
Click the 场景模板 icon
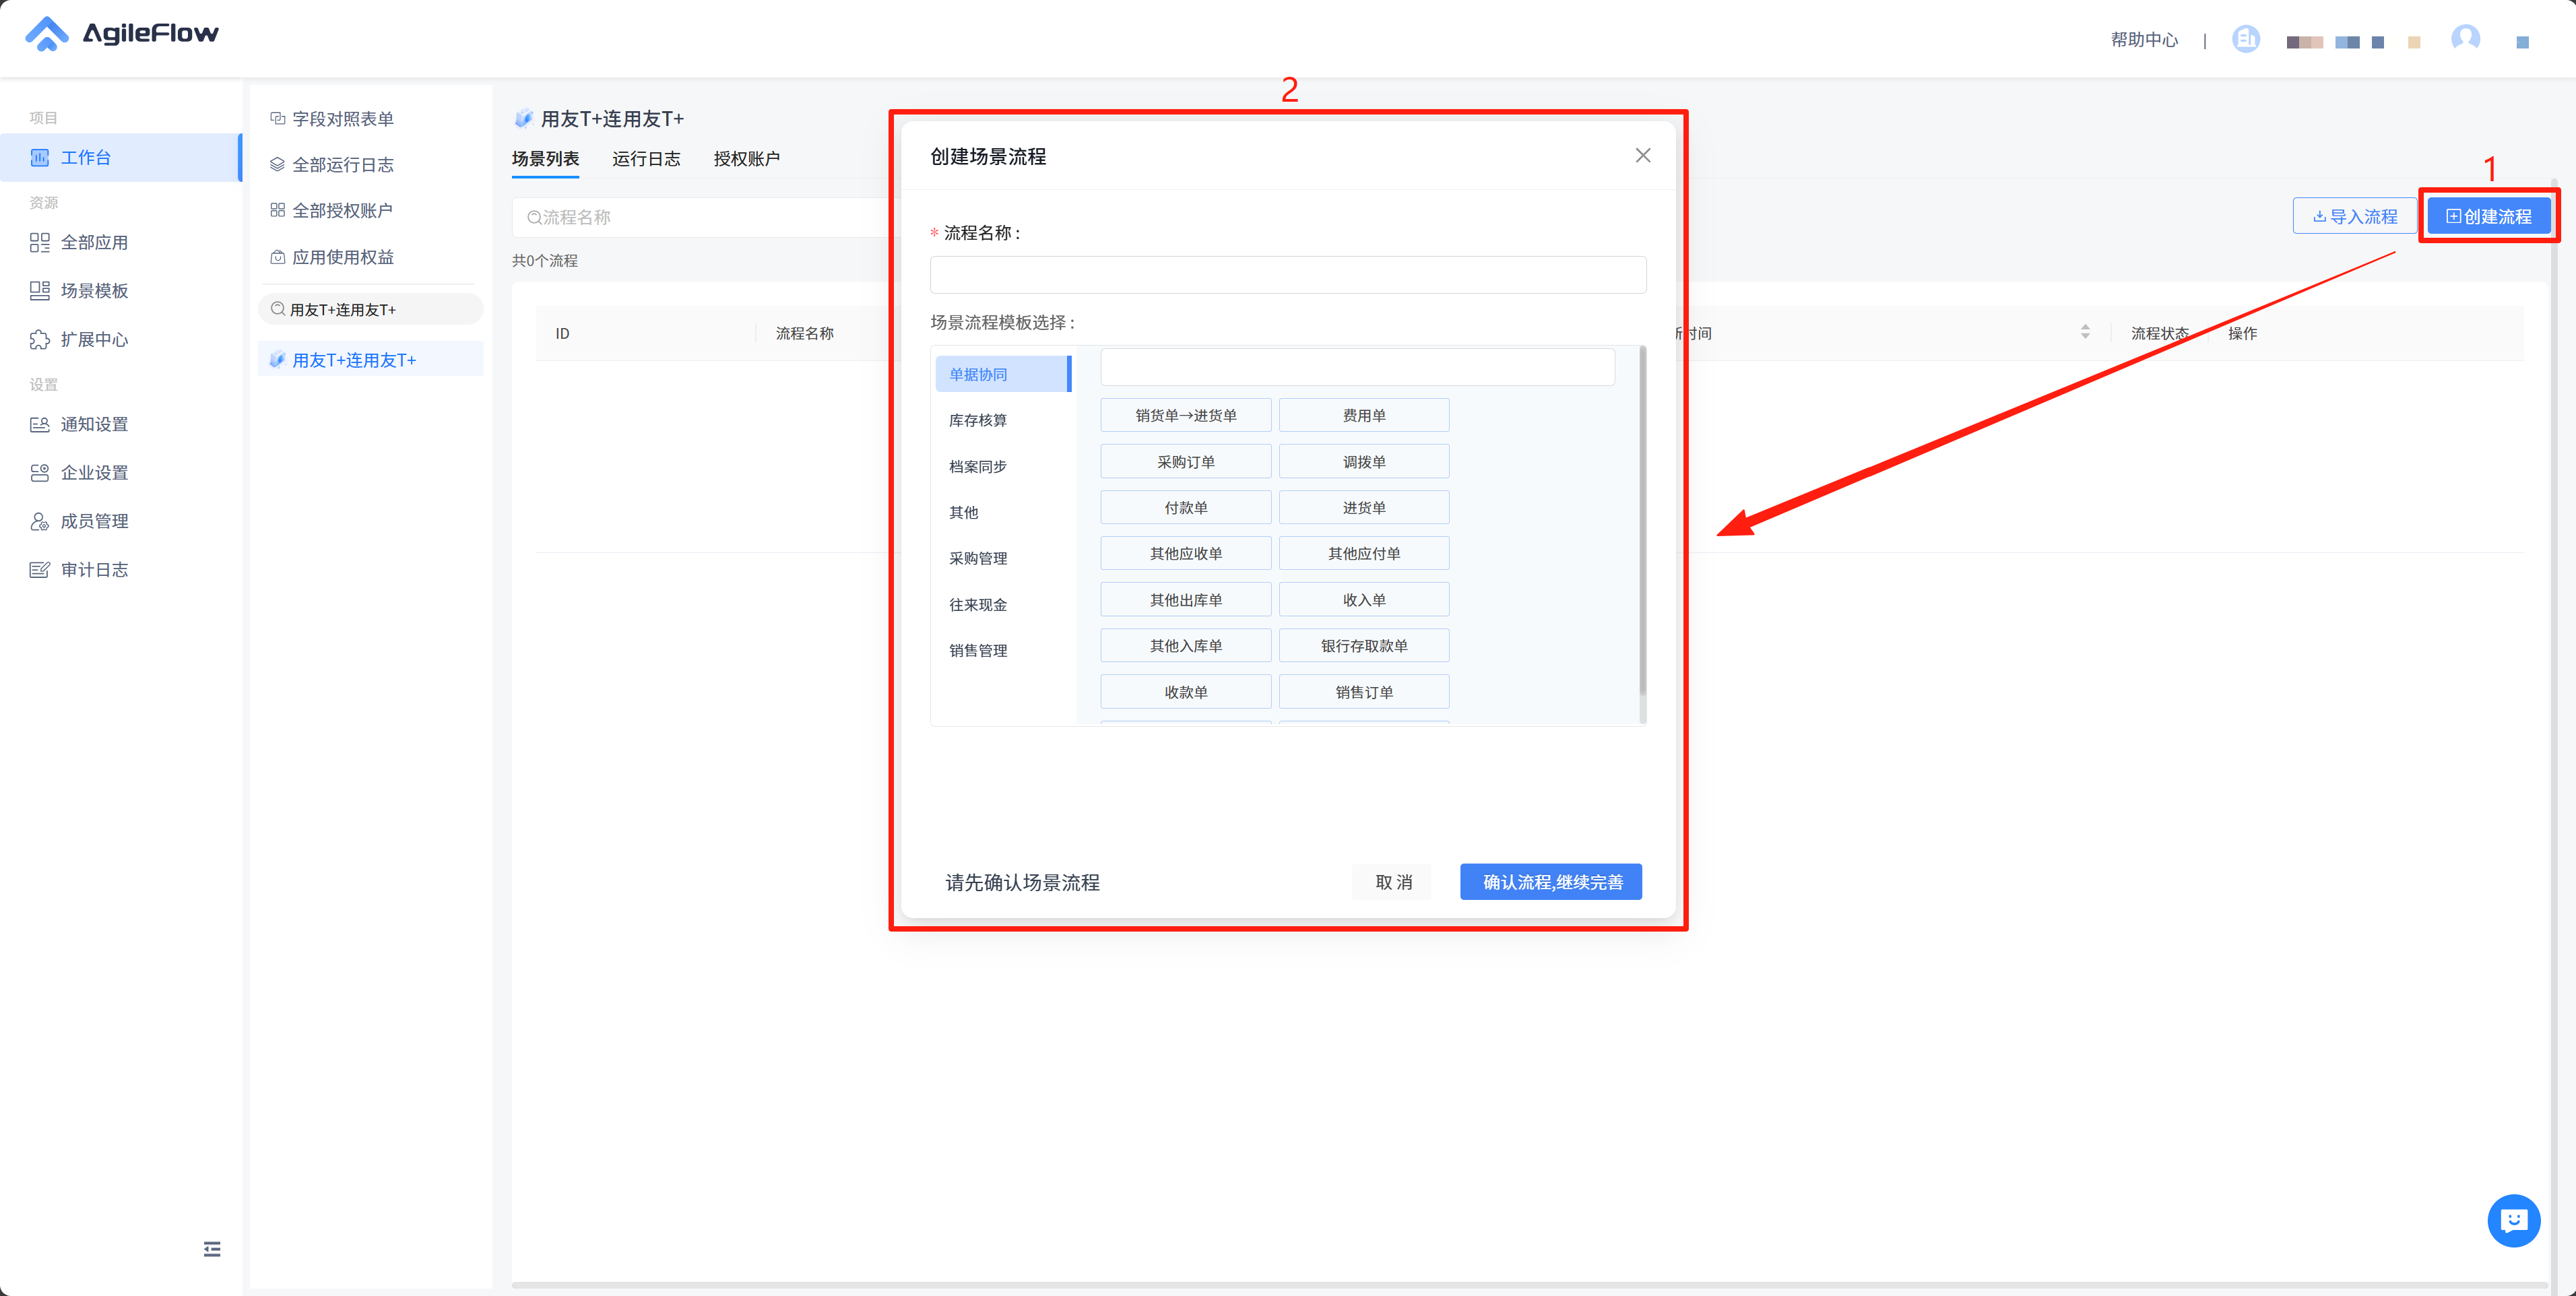point(40,290)
